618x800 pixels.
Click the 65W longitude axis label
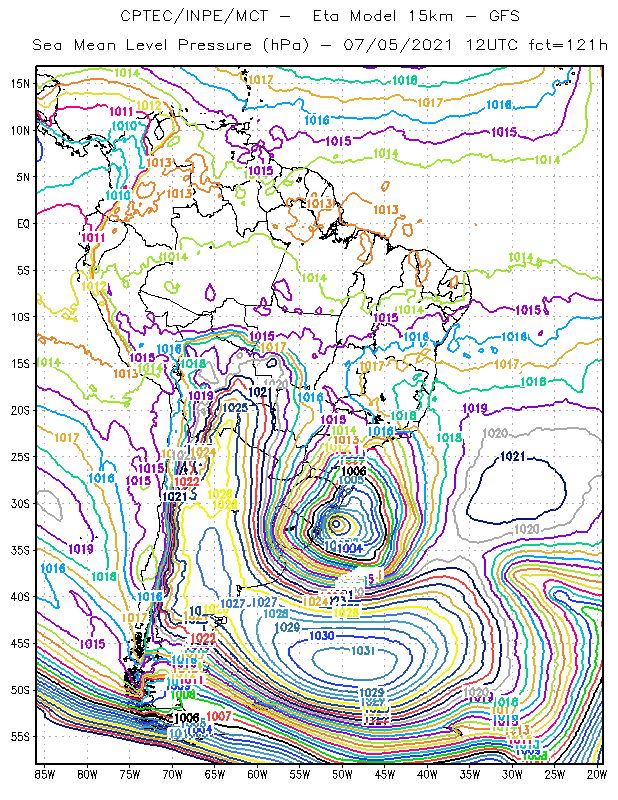coord(214,775)
